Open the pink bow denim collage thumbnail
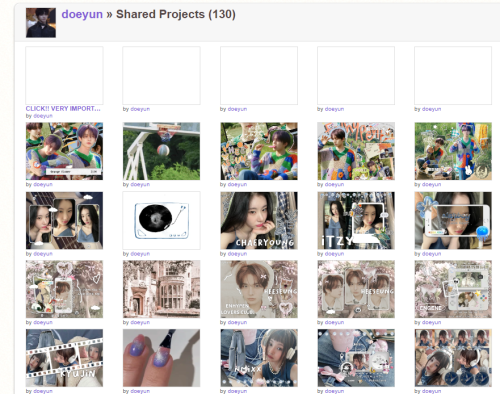This screenshot has width=500, height=394. pyautogui.click(x=356, y=358)
